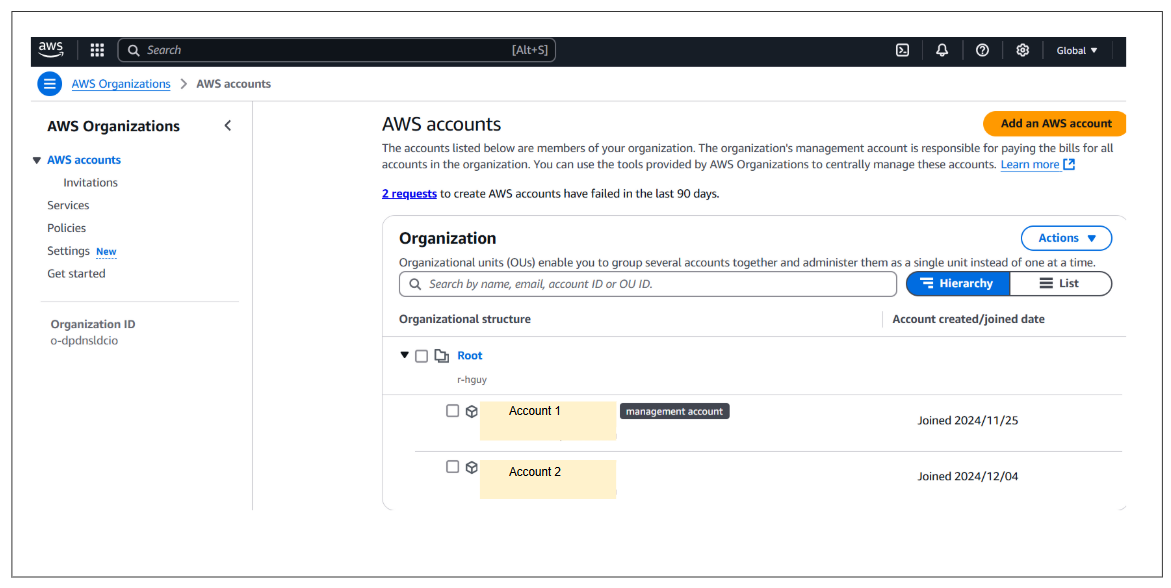
Task: Click the account icon beside Account 1
Action: [x=471, y=410]
